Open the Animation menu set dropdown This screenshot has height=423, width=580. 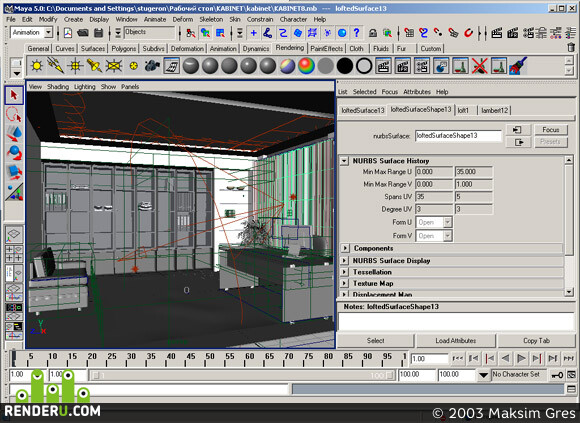[x=48, y=33]
